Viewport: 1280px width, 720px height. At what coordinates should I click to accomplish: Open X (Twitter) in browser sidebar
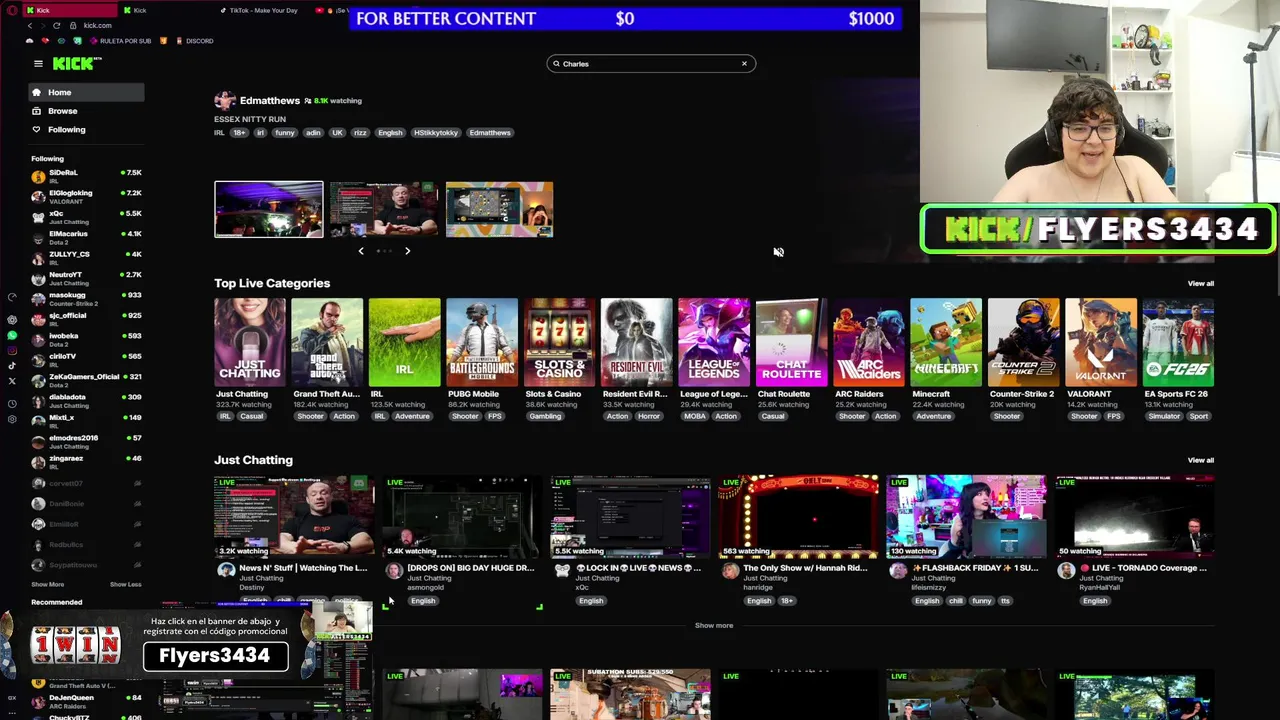[12, 381]
